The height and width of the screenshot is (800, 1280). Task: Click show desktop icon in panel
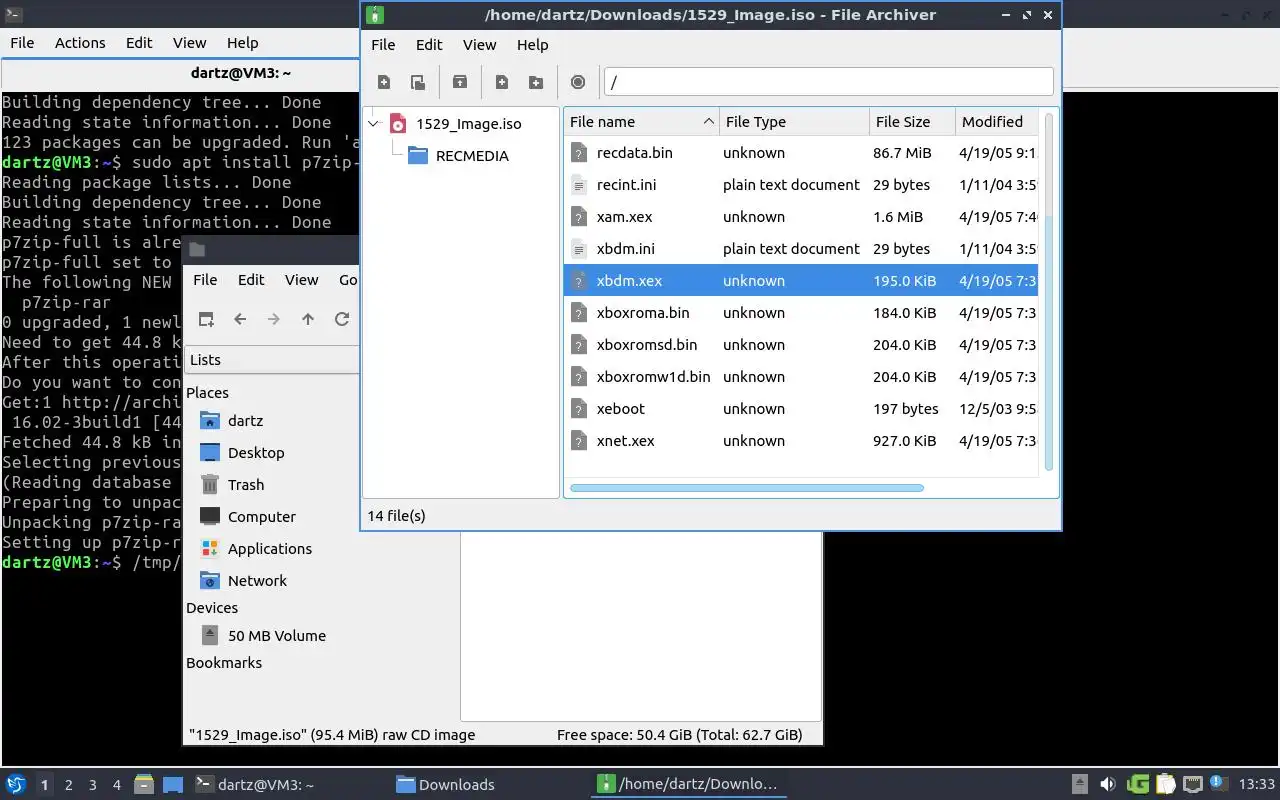[172, 785]
